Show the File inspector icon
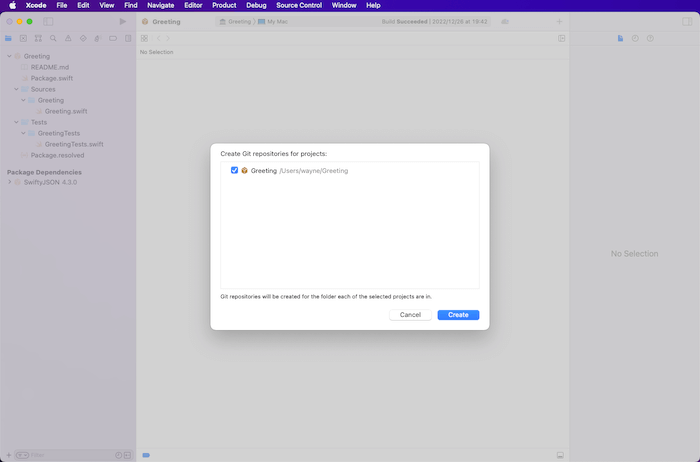This screenshot has width=700, height=462. coord(620,38)
